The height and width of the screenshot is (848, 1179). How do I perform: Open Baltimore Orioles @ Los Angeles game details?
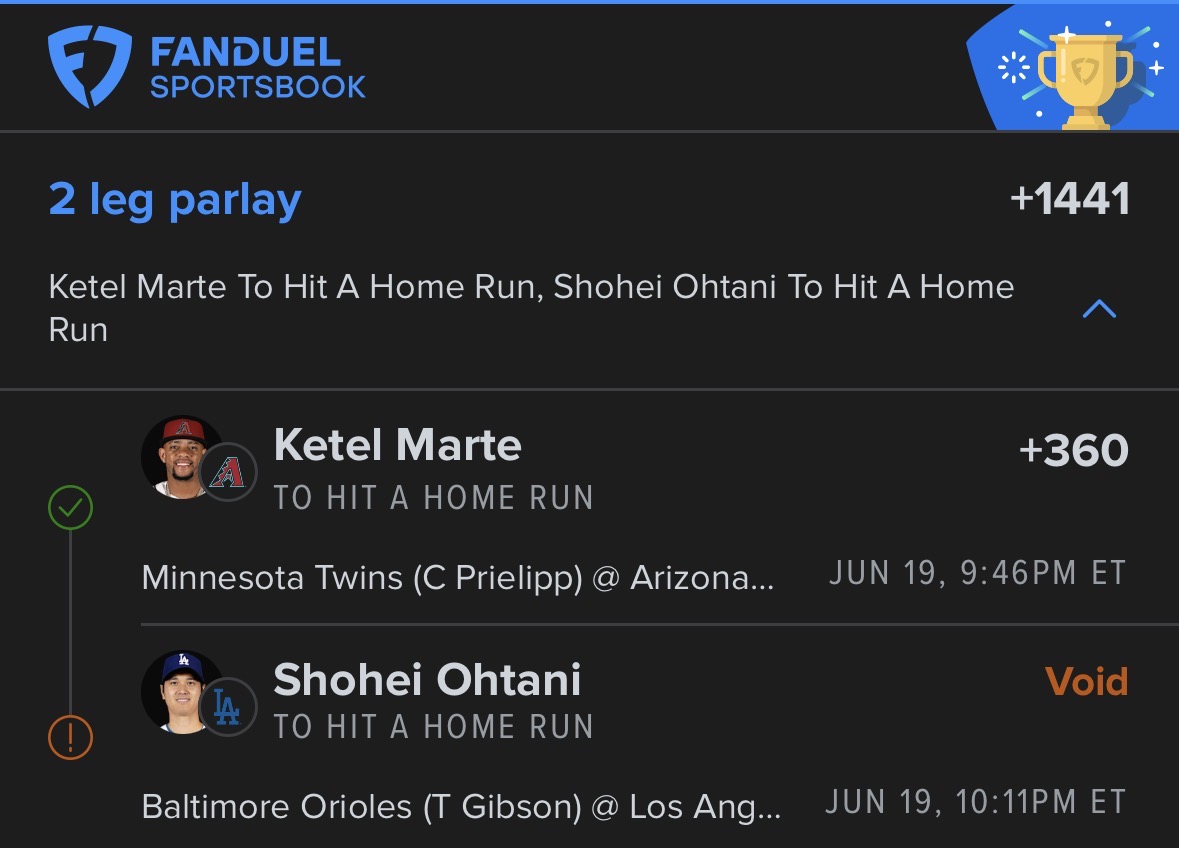[x=461, y=807]
